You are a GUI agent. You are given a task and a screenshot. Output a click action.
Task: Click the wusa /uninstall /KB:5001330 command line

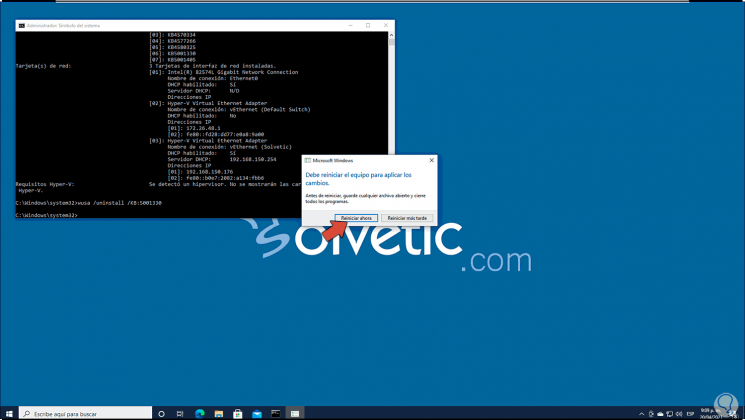88,203
